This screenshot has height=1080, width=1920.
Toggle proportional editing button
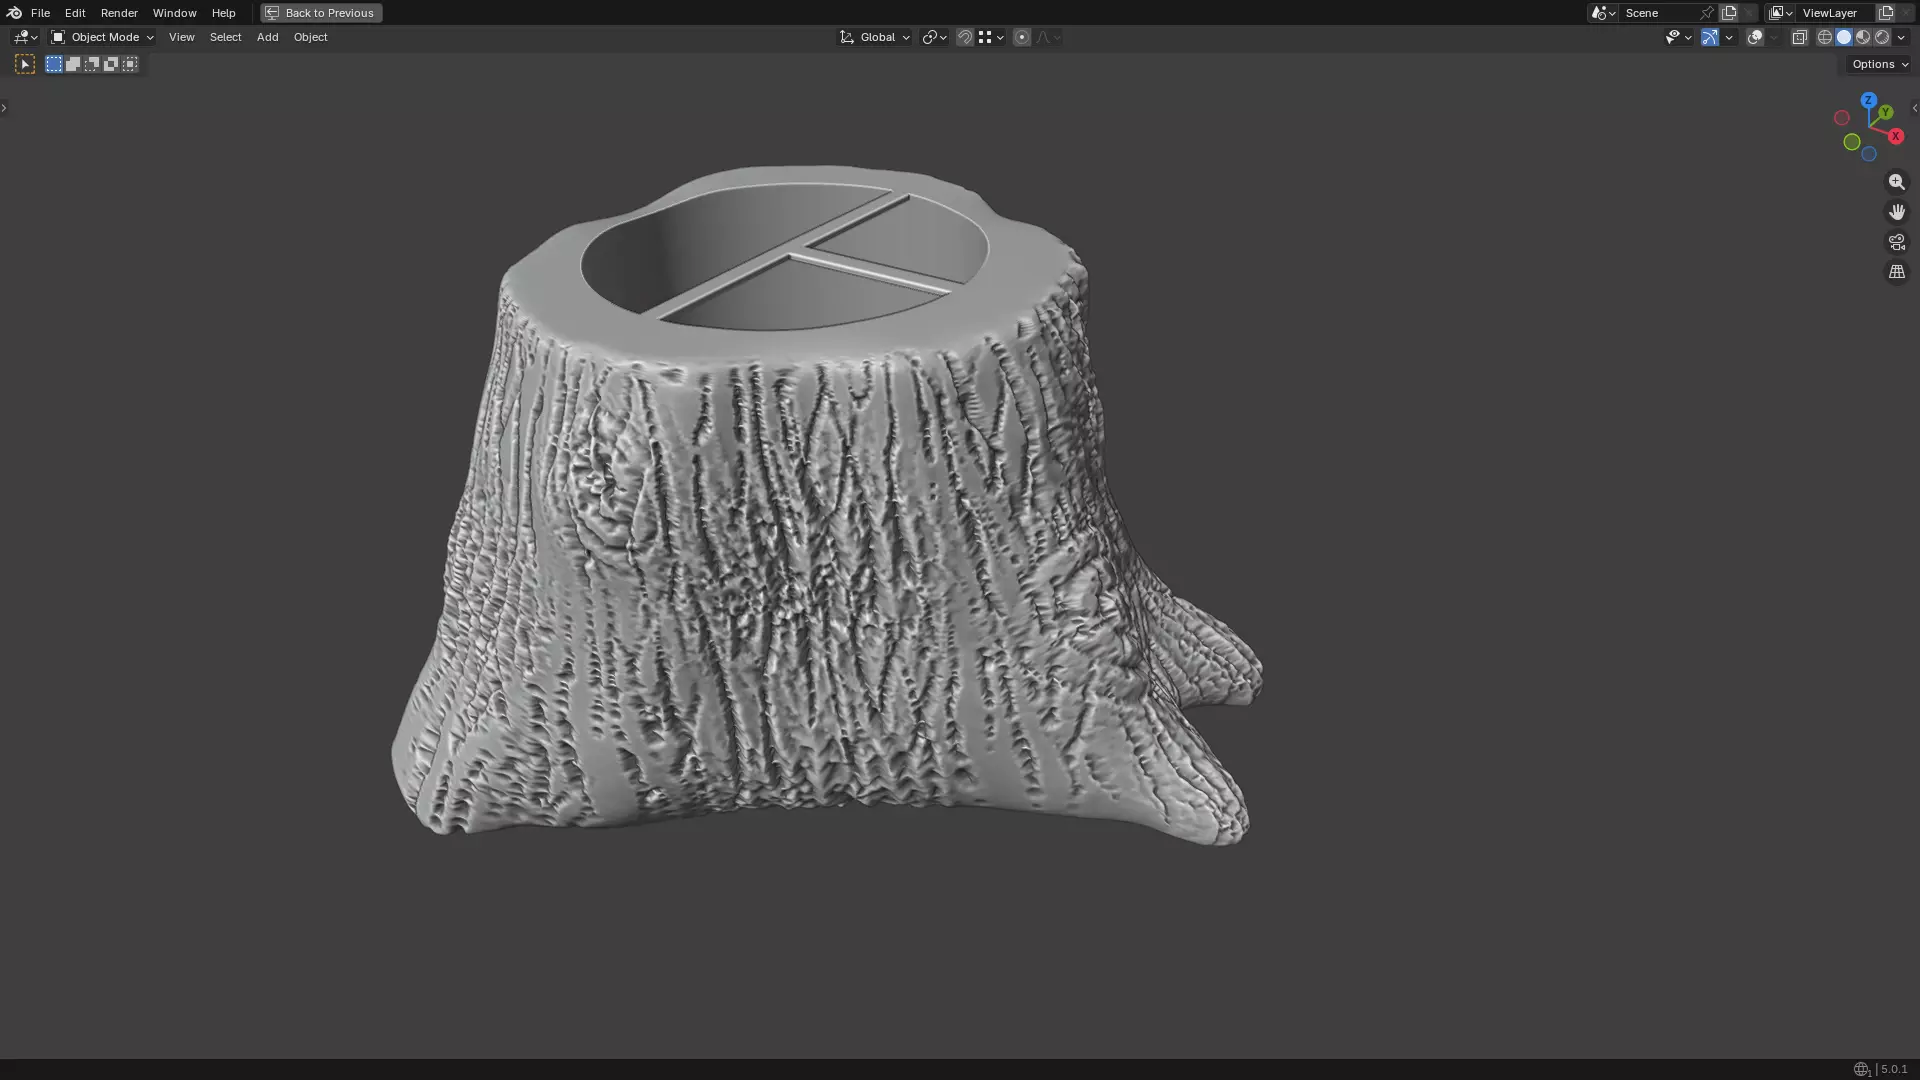pos(1021,37)
